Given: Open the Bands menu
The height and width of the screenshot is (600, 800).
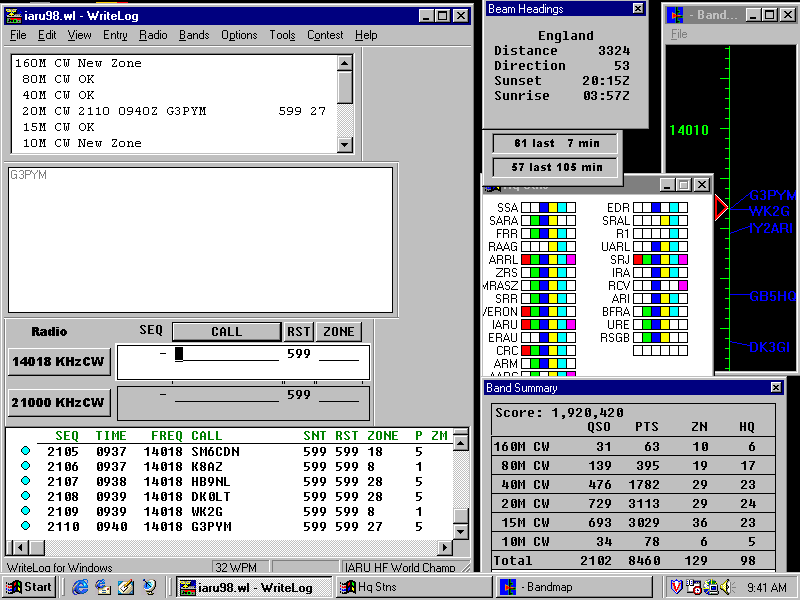Looking at the screenshot, I should click(194, 35).
